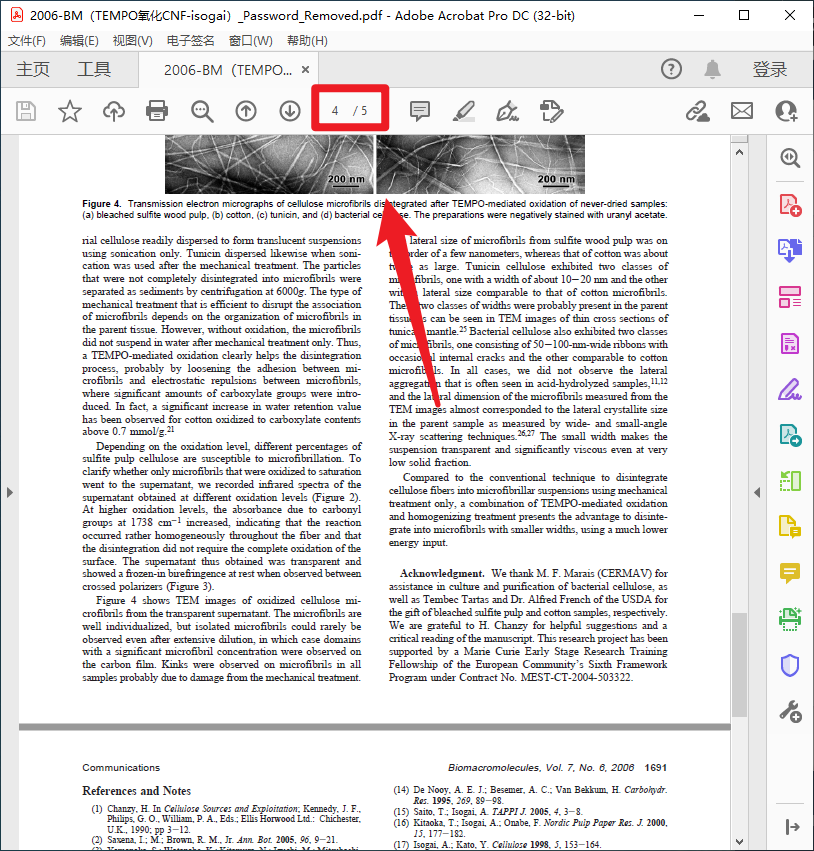Select the 2006-BM (TEMPO... document tab
Screen dimensions: 814x851
pyautogui.click(x=228, y=70)
